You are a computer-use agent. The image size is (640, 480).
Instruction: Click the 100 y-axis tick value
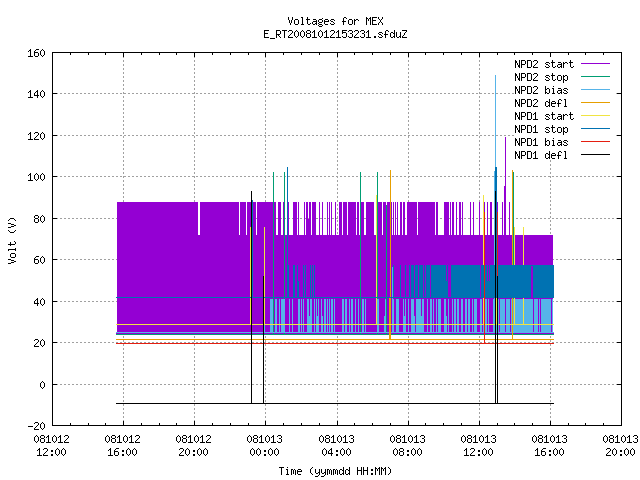click(36, 177)
